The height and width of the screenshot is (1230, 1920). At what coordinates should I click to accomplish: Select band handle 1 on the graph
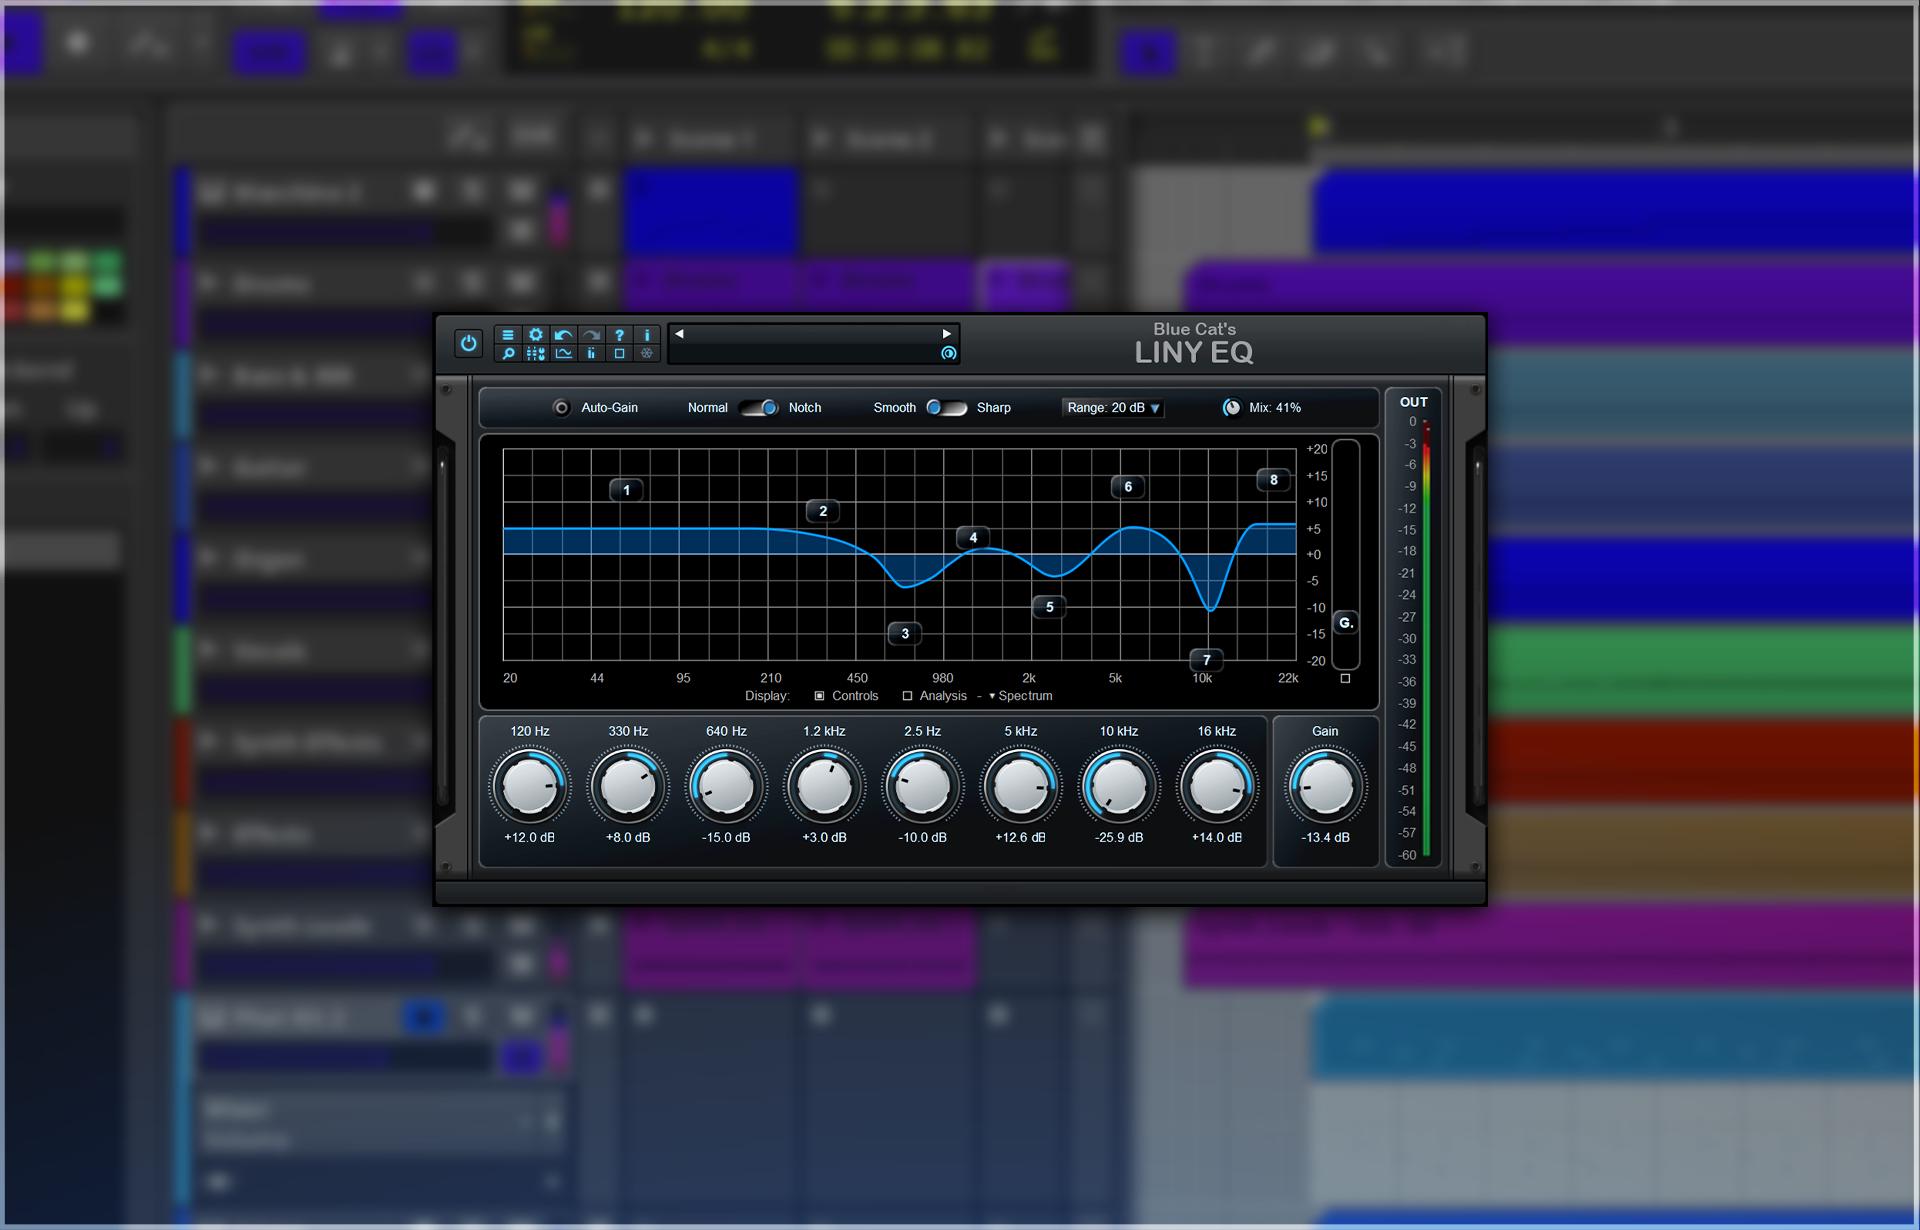[627, 490]
